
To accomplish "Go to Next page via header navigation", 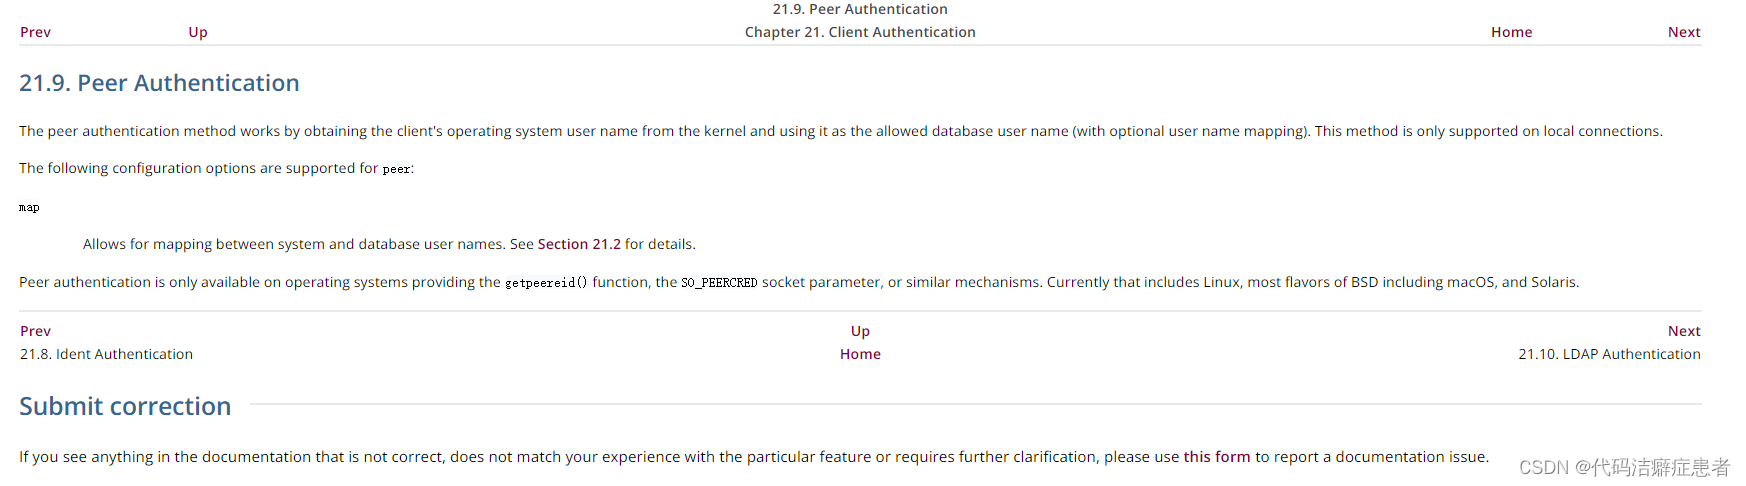I will (1684, 32).
